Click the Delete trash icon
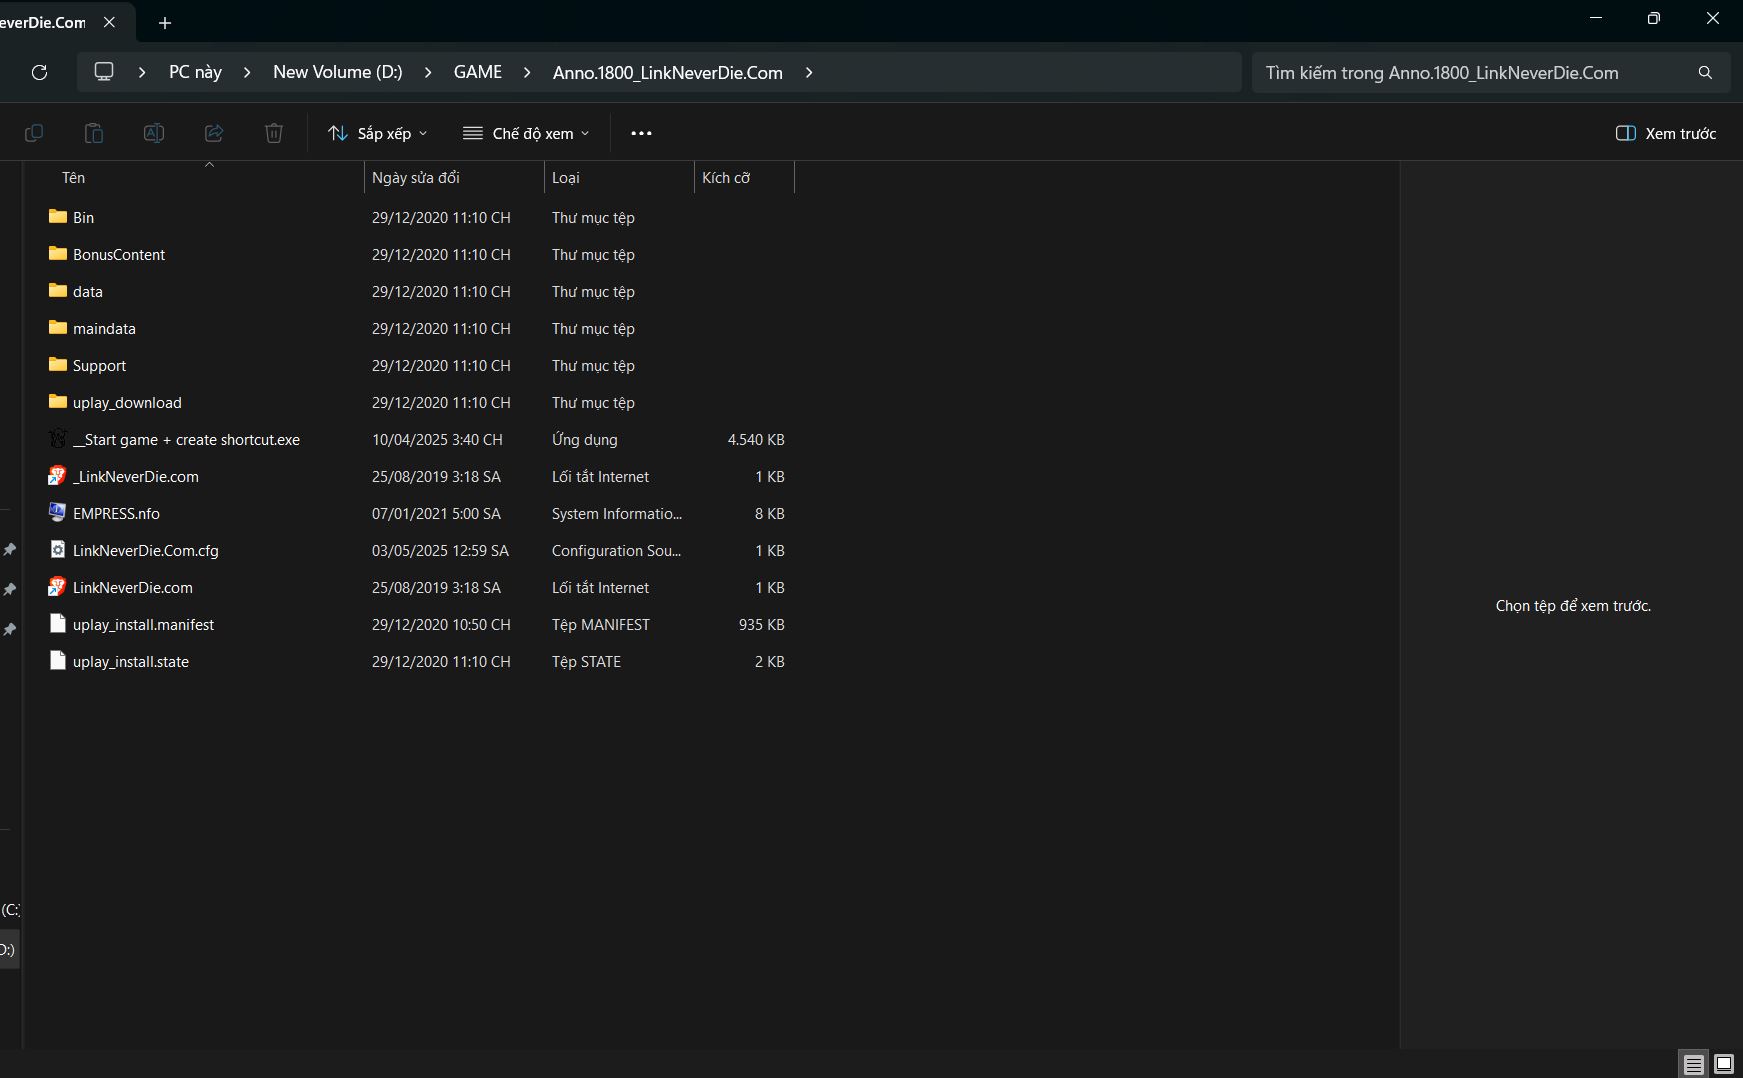 [273, 133]
